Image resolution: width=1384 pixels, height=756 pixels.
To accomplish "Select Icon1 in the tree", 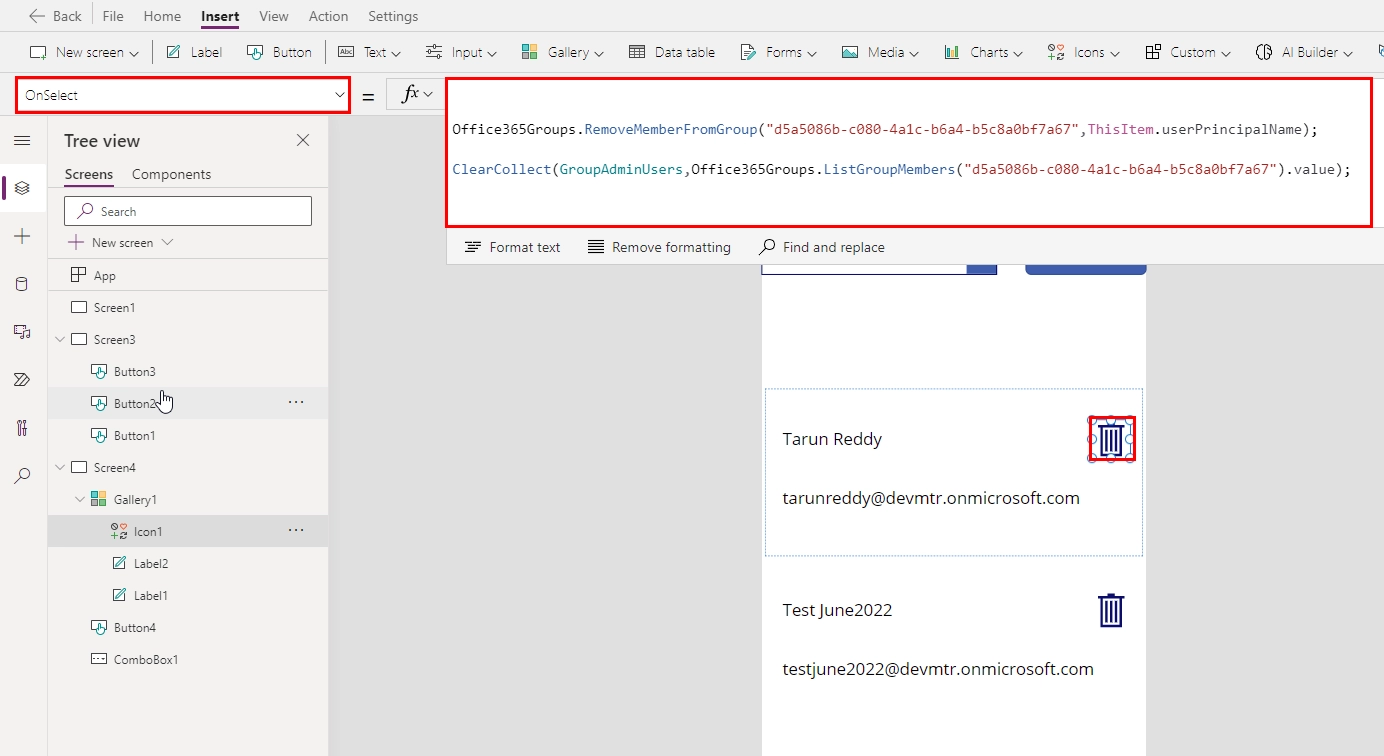I will tap(188, 531).
